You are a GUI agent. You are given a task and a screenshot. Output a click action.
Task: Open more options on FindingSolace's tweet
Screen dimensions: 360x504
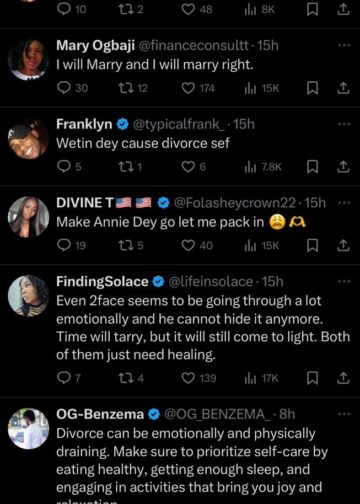coord(344,282)
